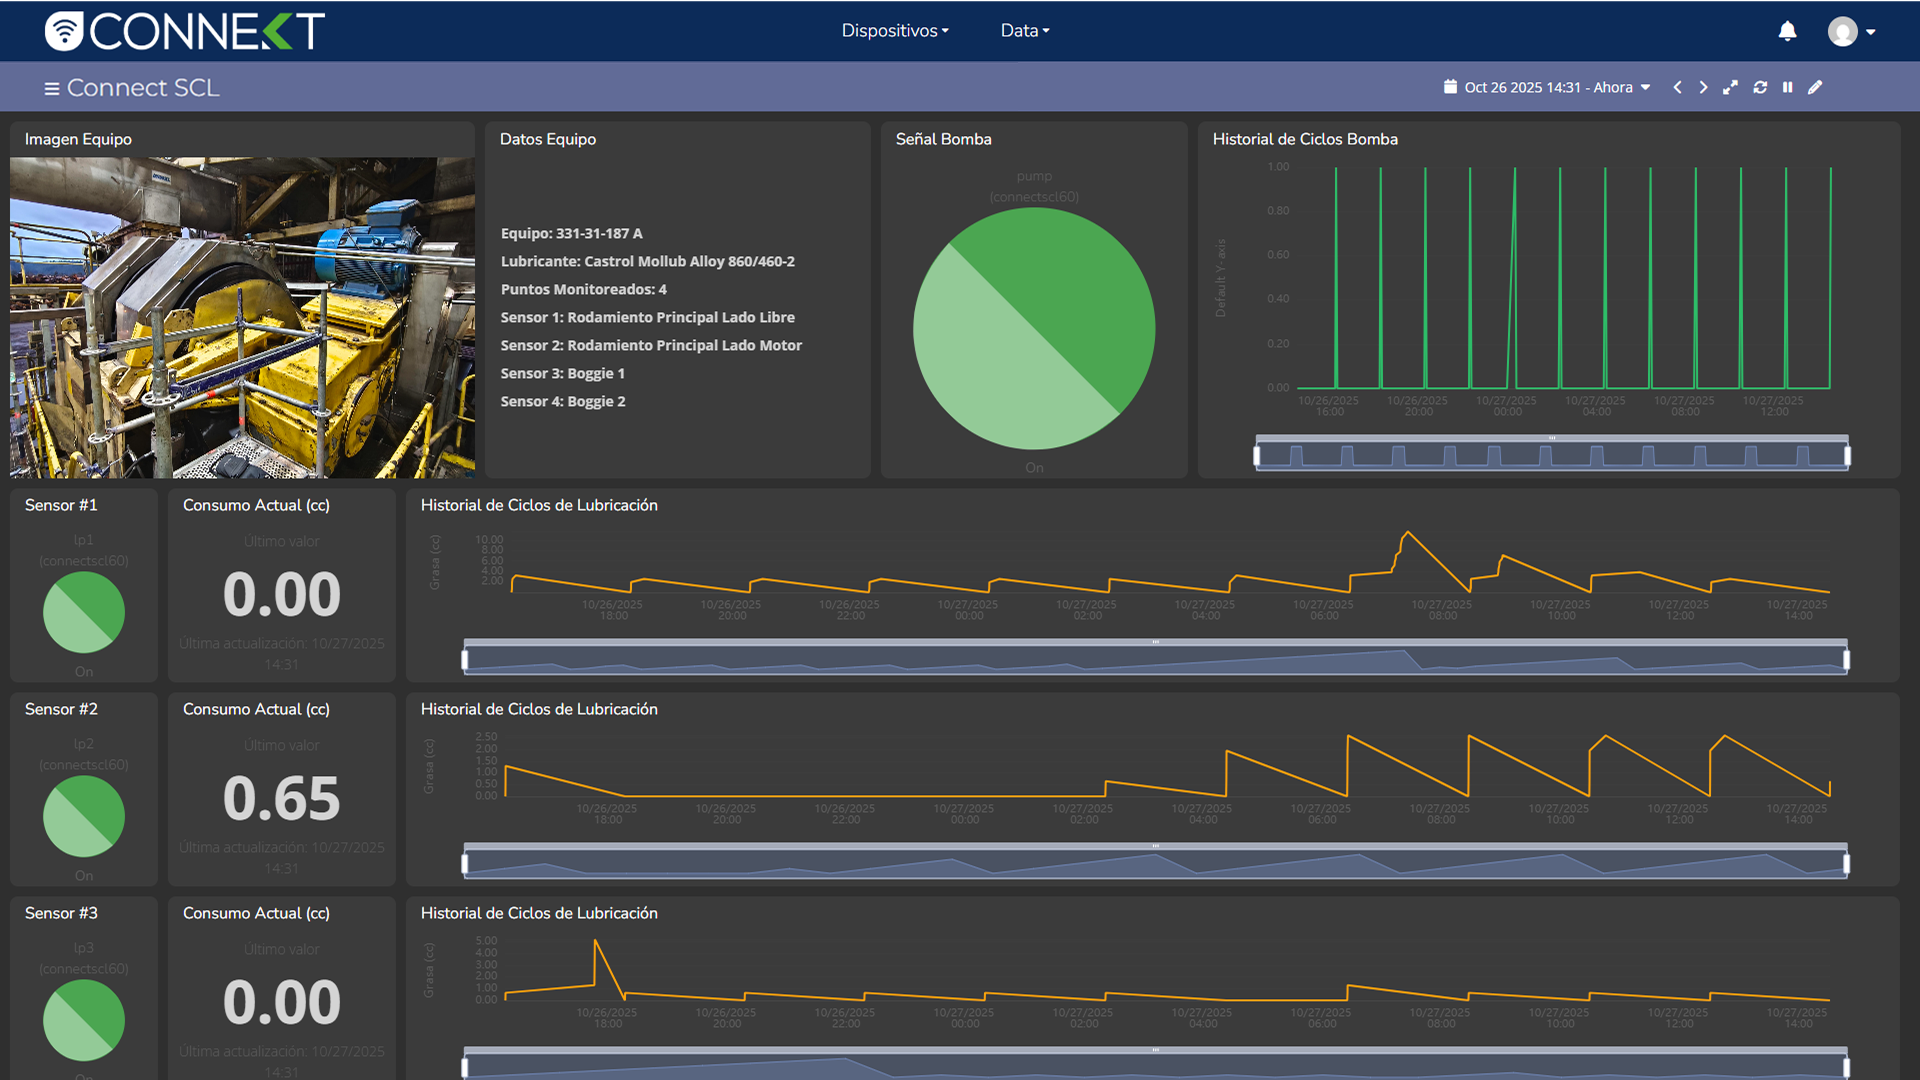Pause dashboard auto-refresh

(x=1787, y=87)
